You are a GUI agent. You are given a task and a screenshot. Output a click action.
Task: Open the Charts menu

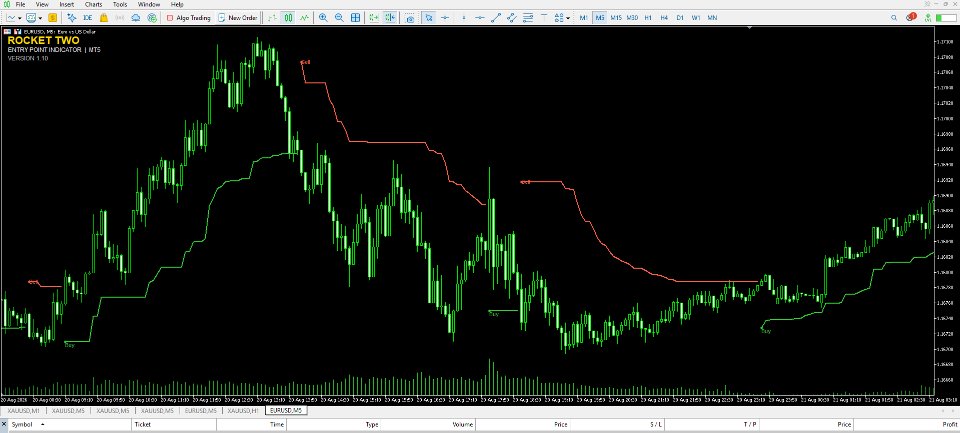click(94, 4)
